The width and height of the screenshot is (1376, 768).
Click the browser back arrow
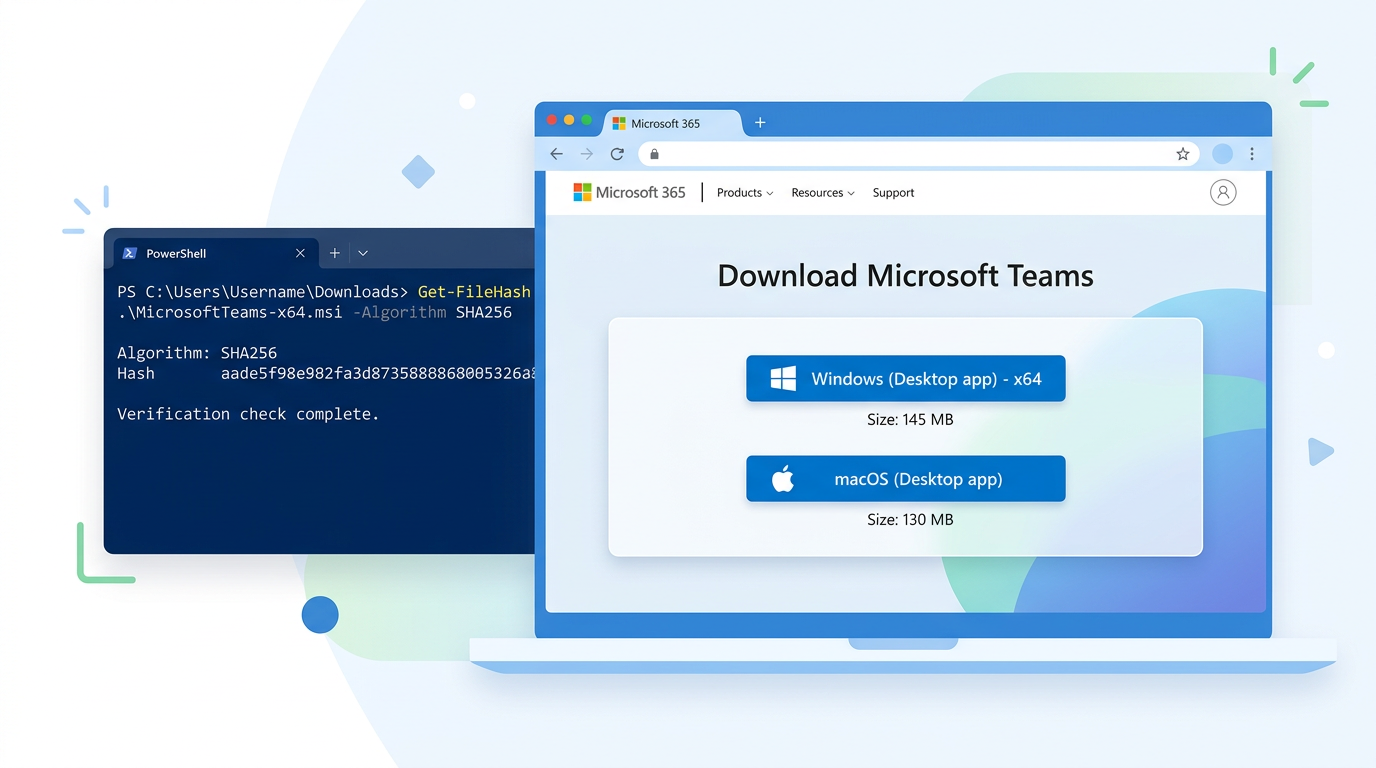(x=557, y=154)
